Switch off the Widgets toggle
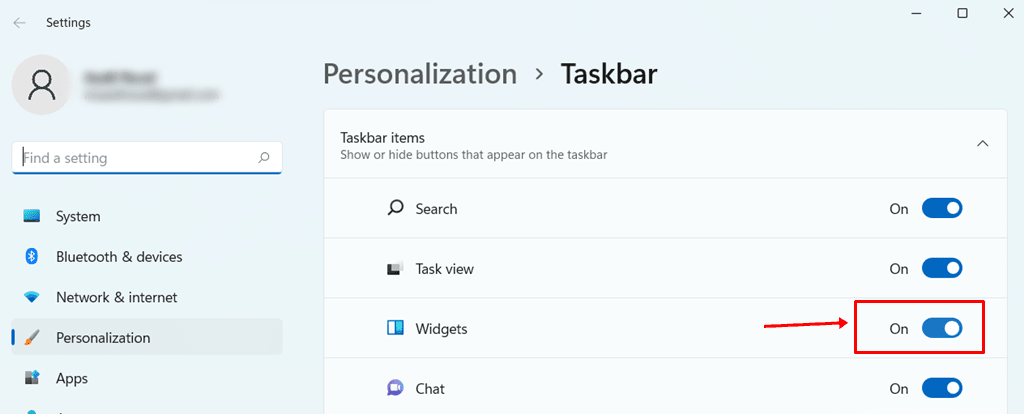 (x=941, y=328)
